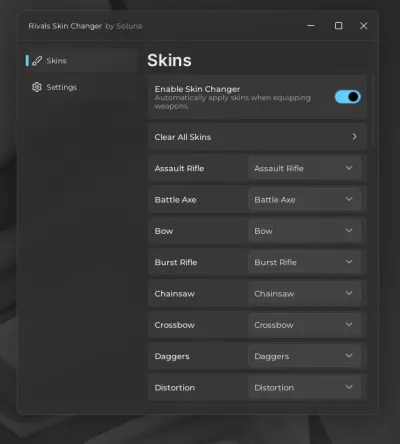This screenshot has height=444, width=400.
Task: Click the "Rivals Skin Changer" window title
Action: (65, 26)
